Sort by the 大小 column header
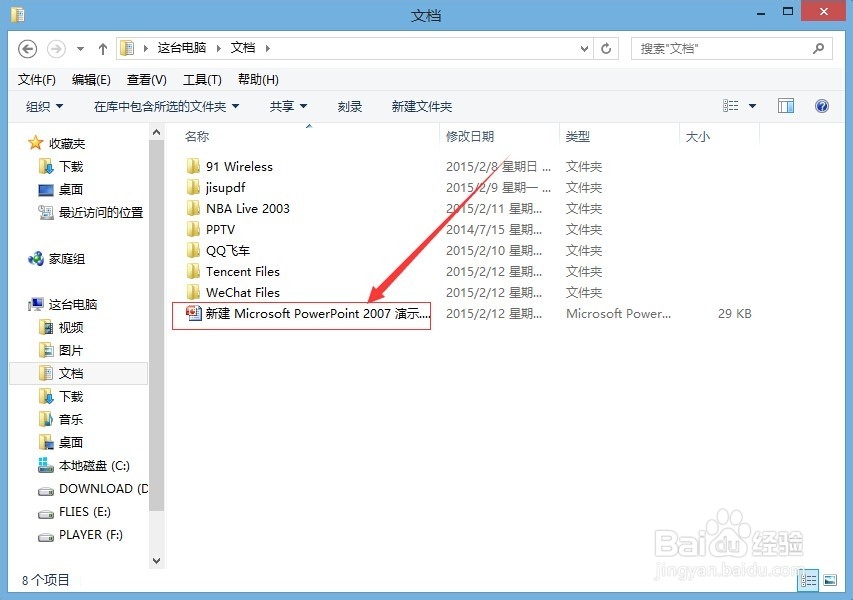The image size is (853, 600). [x=698, y=137]
